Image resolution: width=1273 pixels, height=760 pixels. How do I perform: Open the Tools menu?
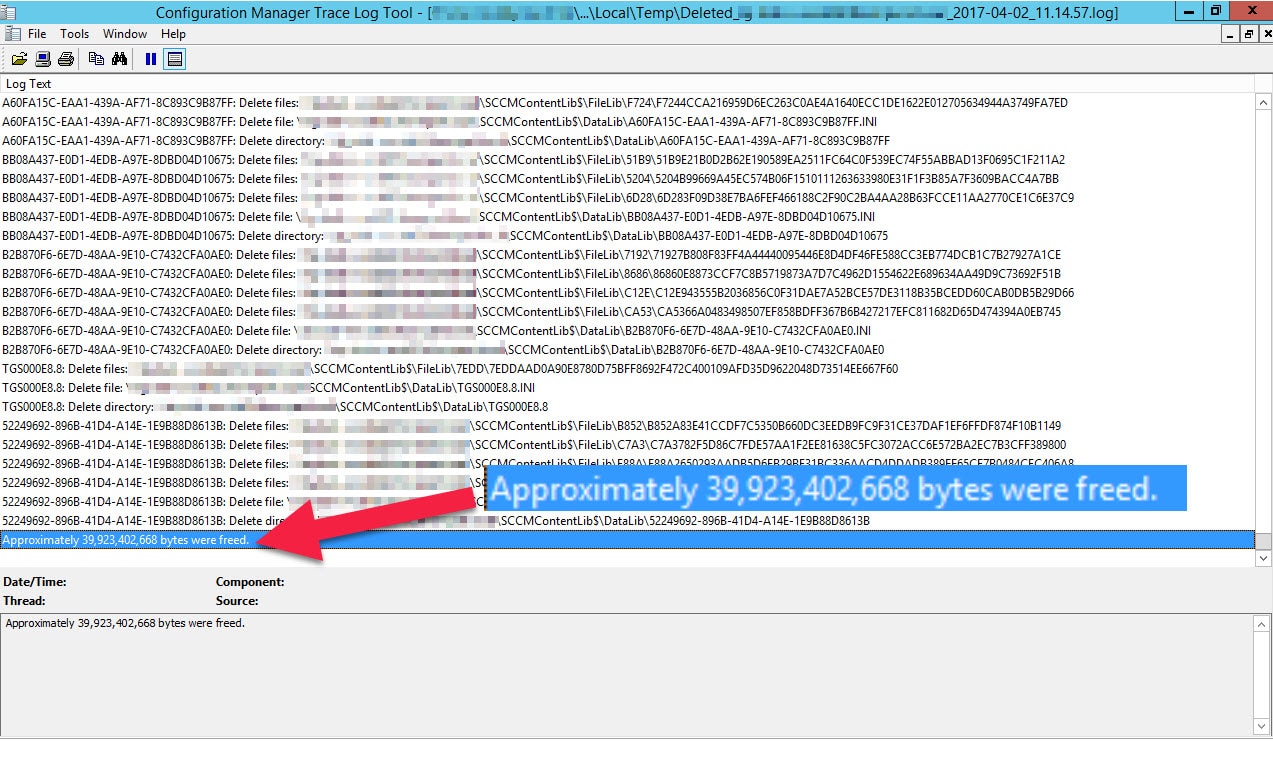pos(74,34)
